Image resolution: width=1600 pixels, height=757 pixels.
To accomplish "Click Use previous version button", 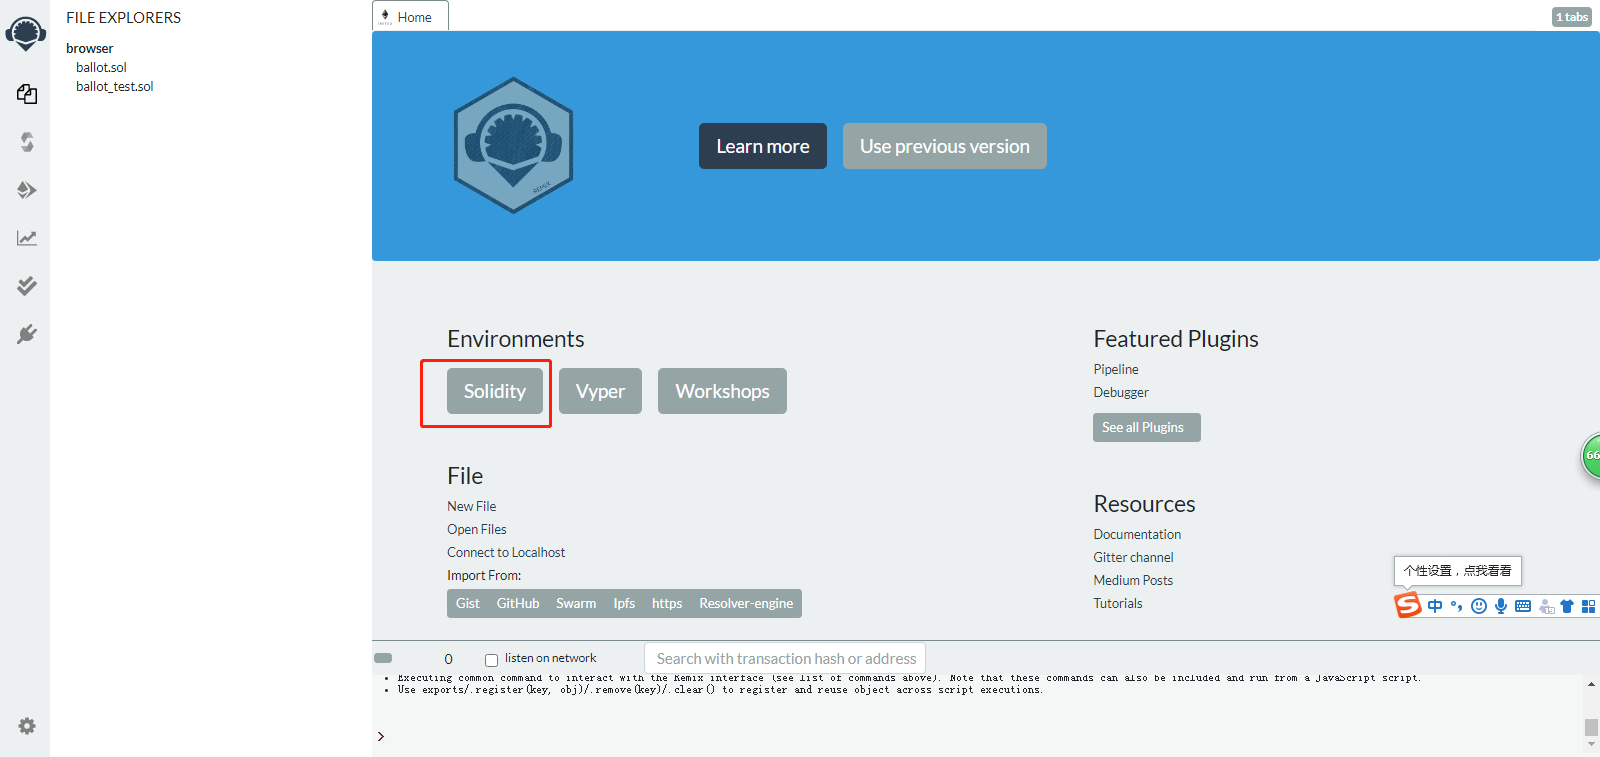I will click(945, 146).
